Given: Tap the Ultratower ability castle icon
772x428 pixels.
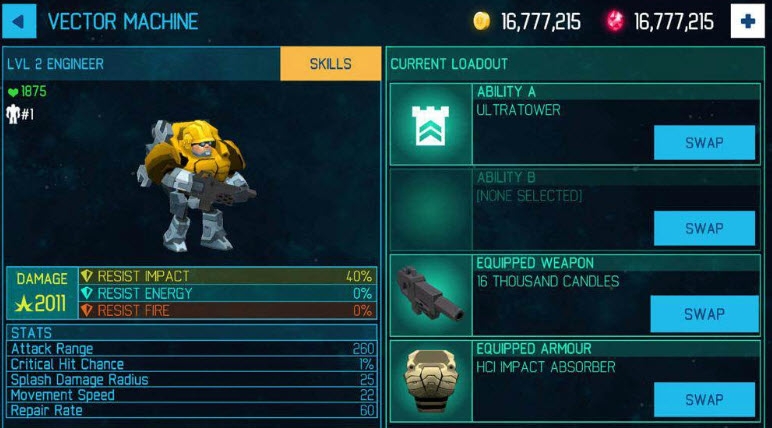Looking at the screenshot, I should (x=430, y=125).
